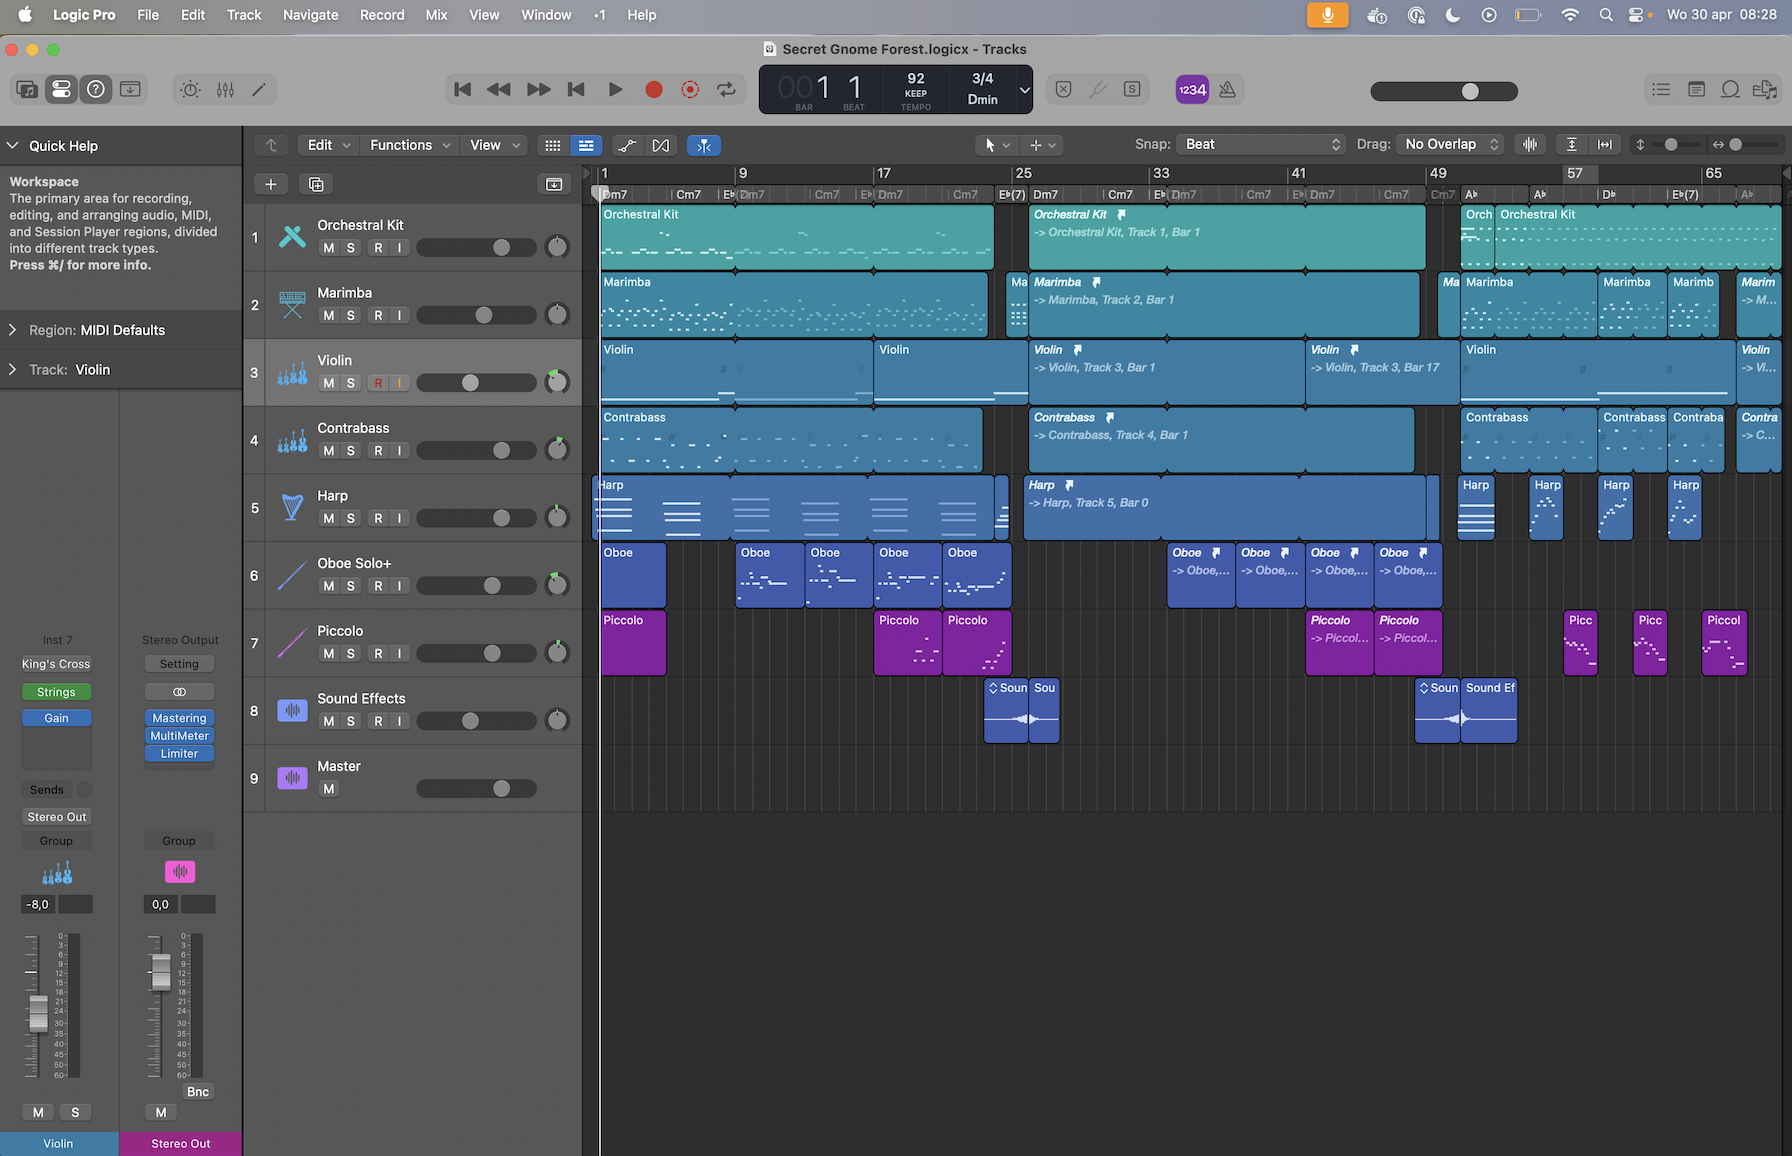Click the Vertical Auto Zoom icon
This screenshot has height=1156, width=1792.
click(1572, 145)
